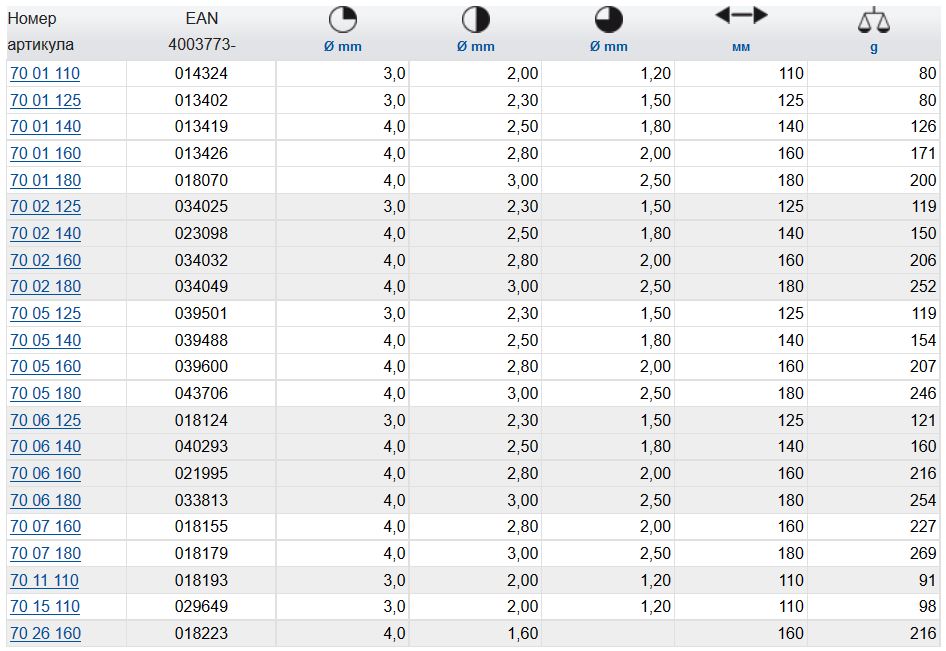Screen dimensions: 946x651
Task: Open article 70 15 110
Action: 44,607
